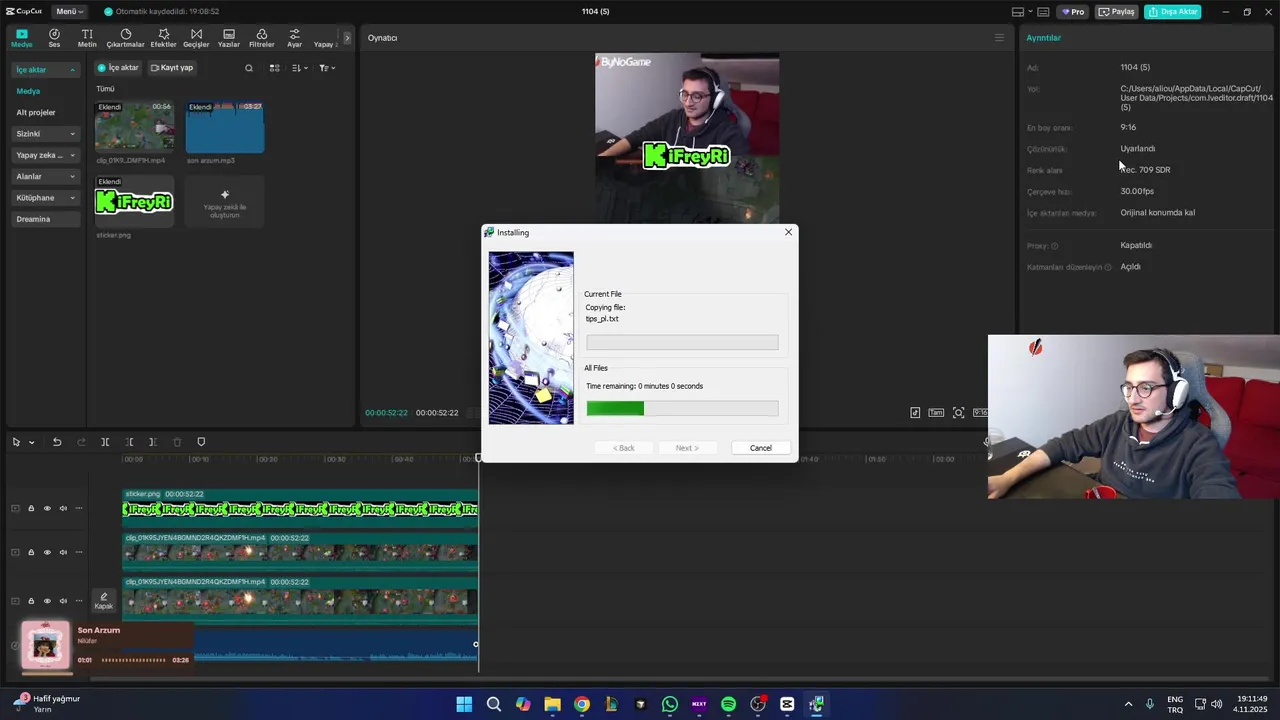Click the All Files installation progress bar
The image size is (1280, 720).
[682, 408]
